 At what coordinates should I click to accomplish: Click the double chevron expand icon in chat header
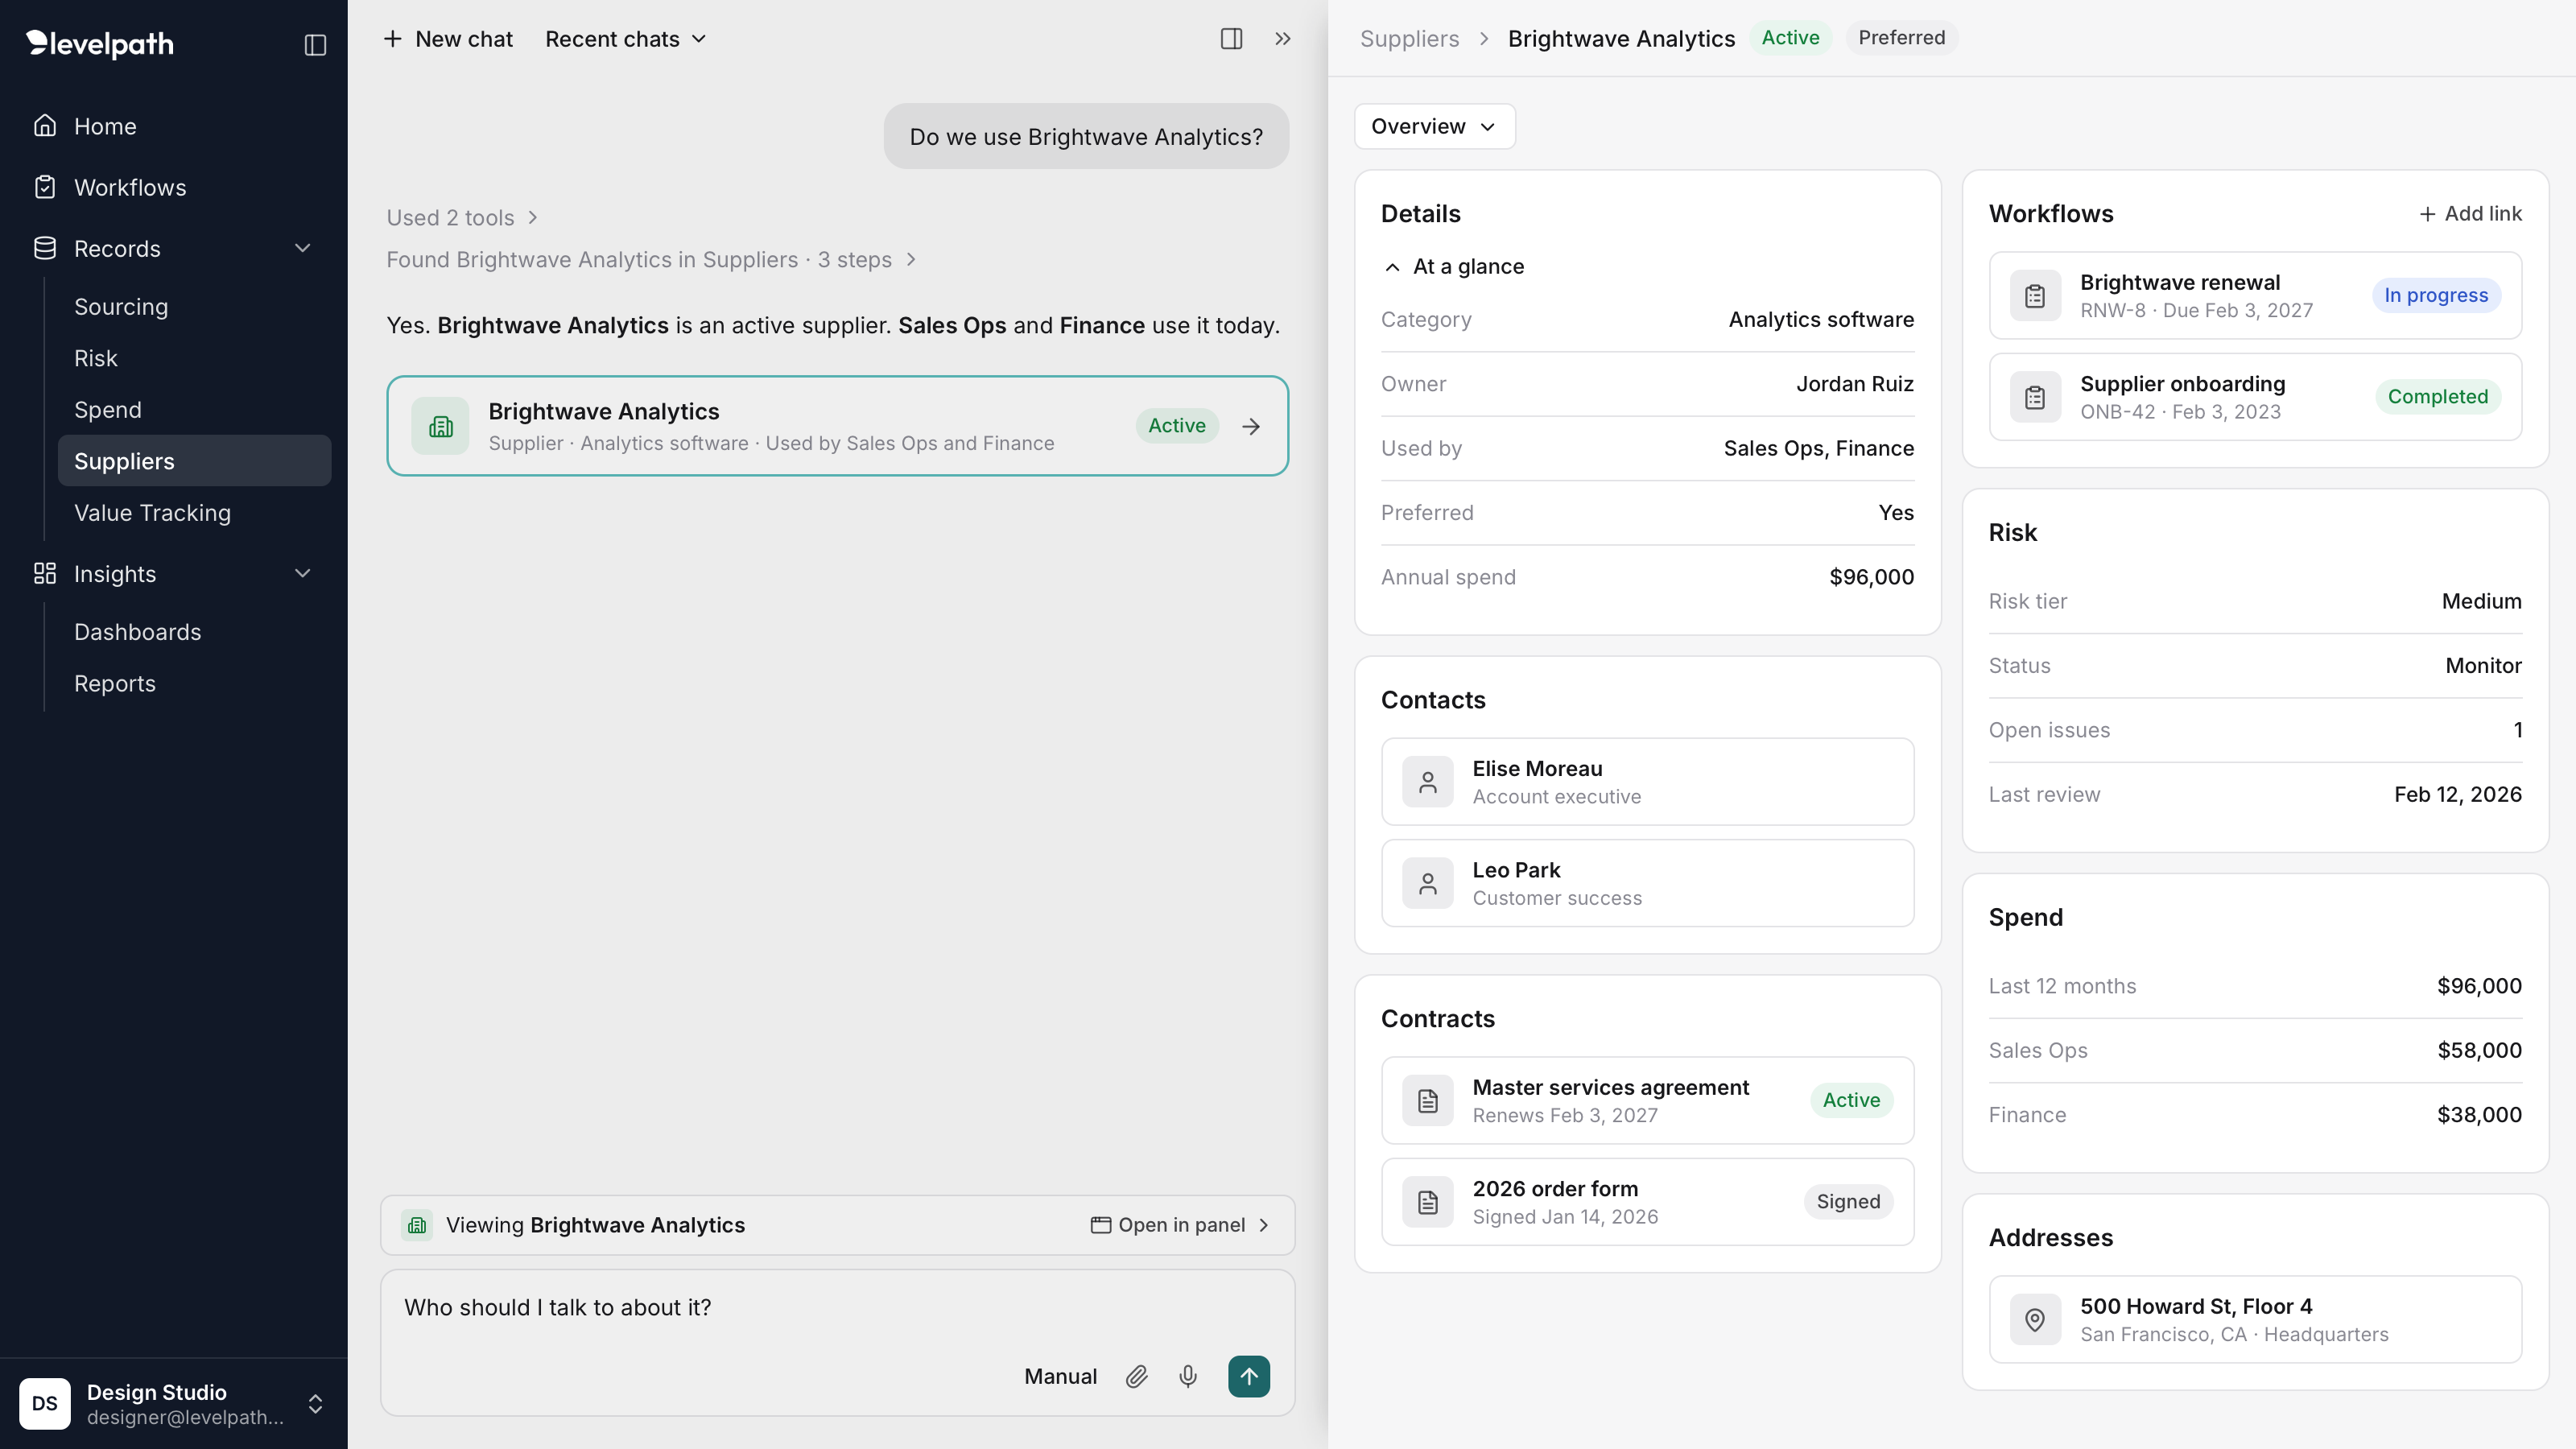(x=1283, y=39)
